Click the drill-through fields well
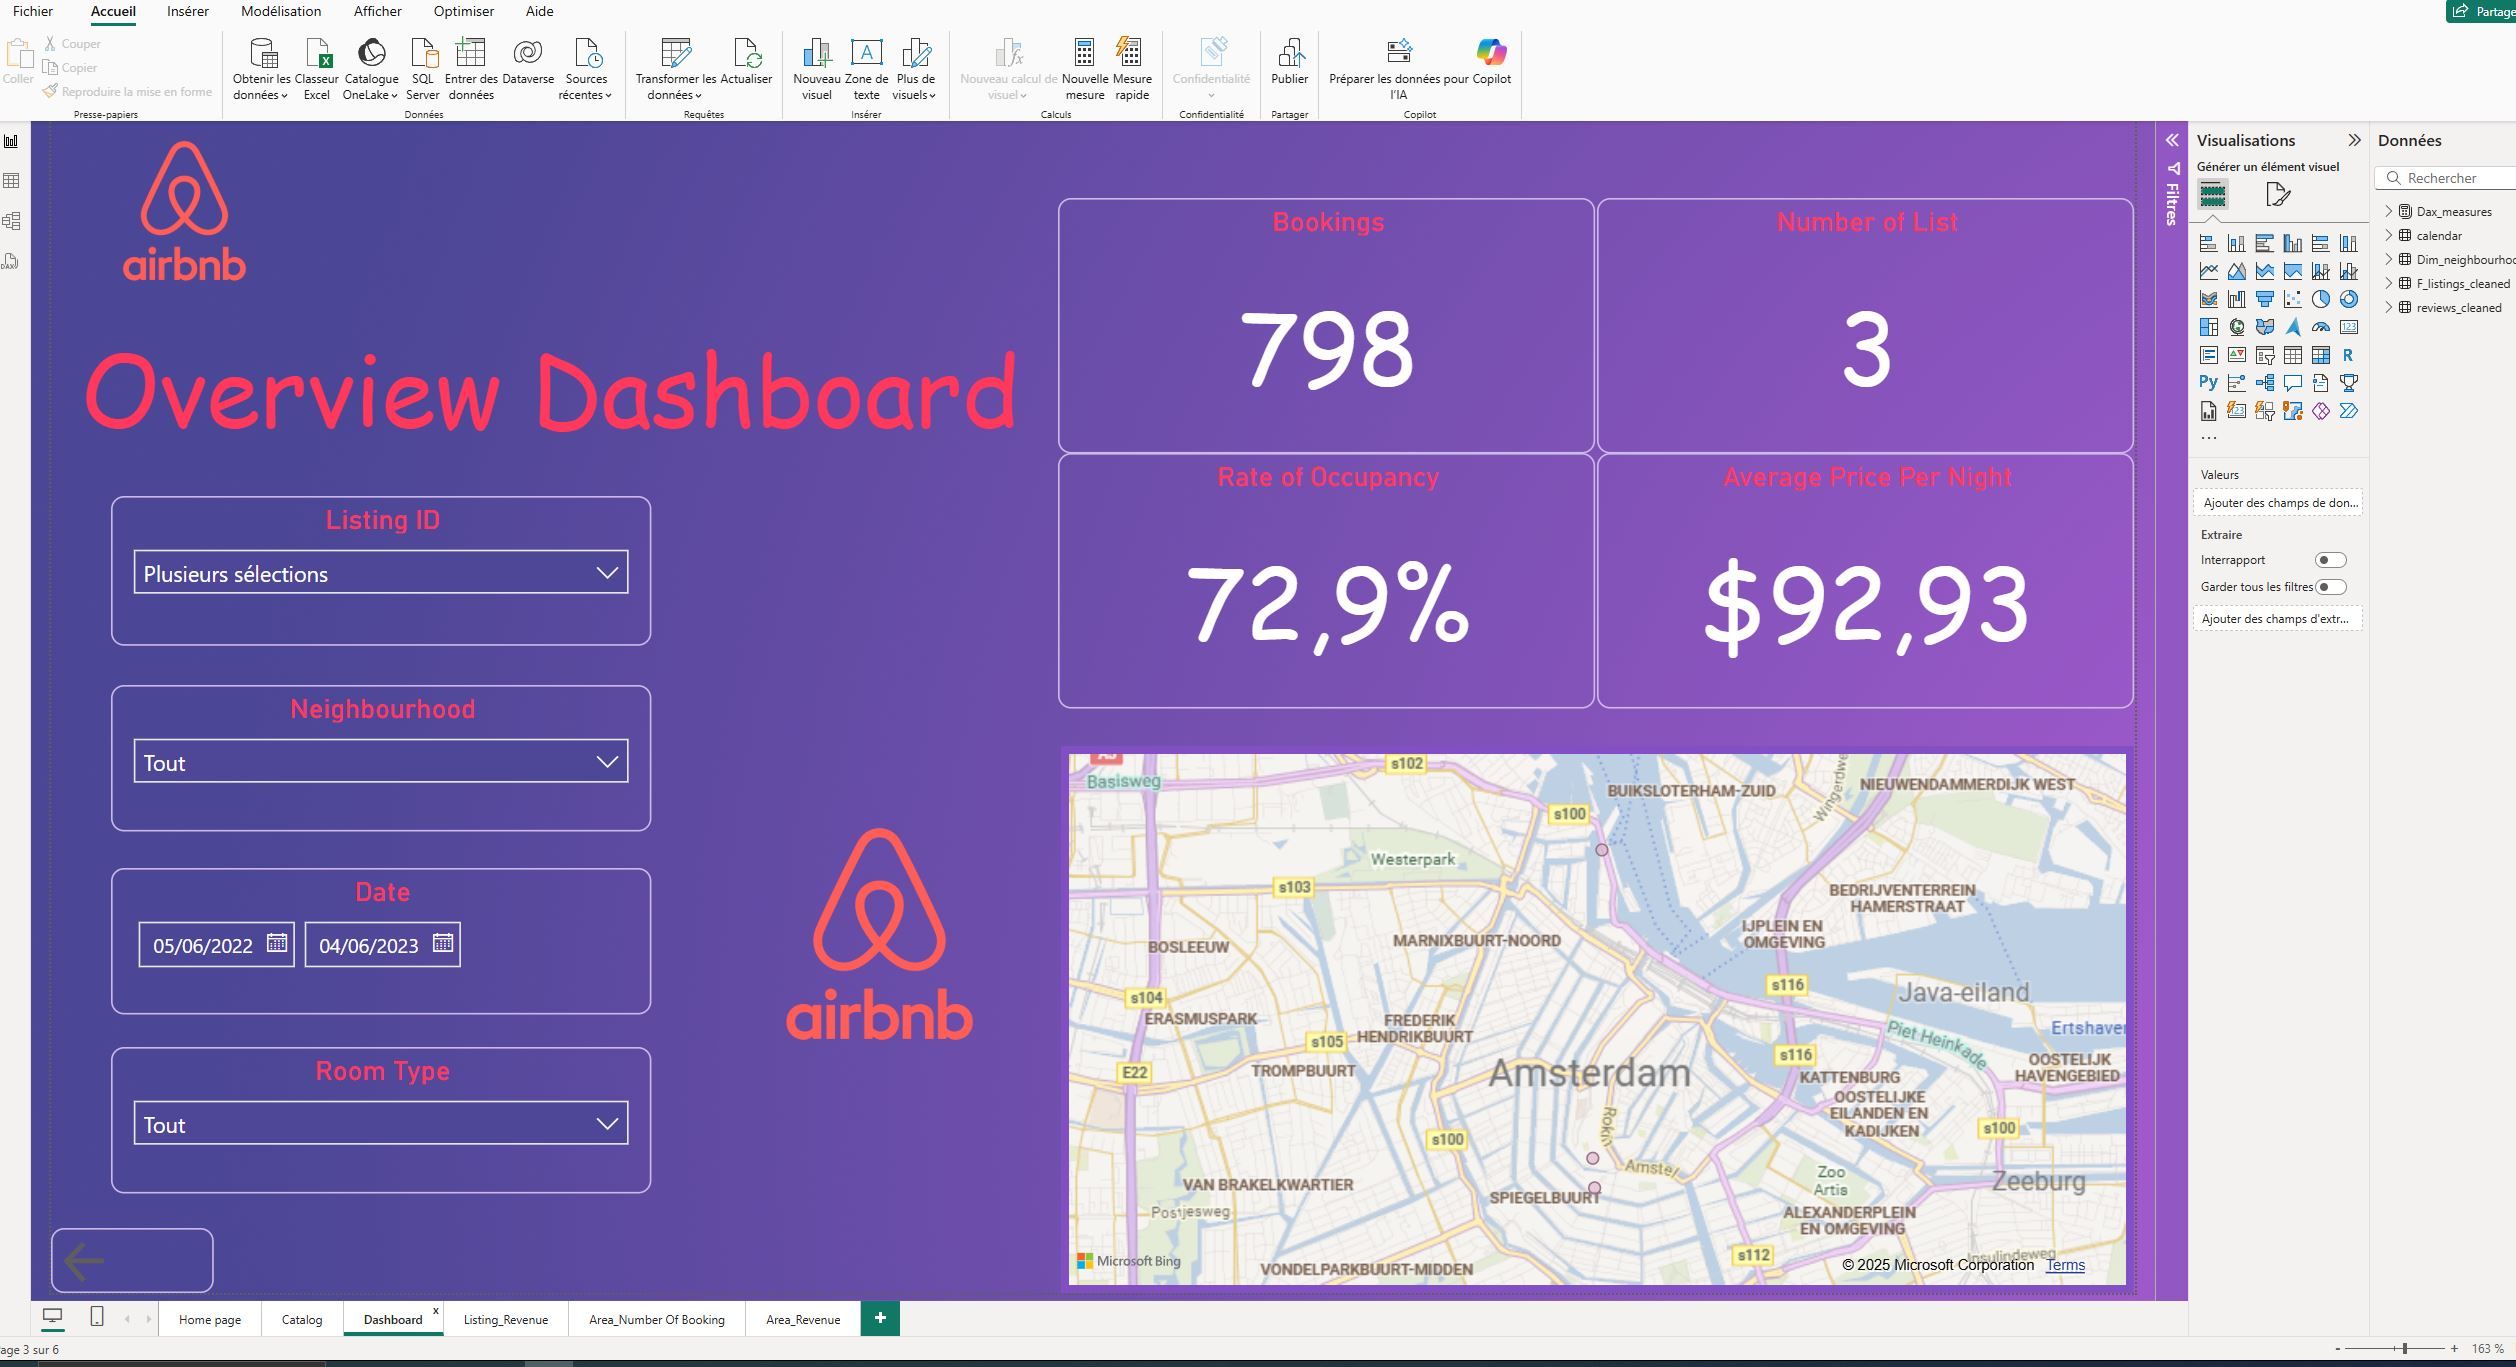This screenshot has width=2516, height=1367. coord(2278,618)
